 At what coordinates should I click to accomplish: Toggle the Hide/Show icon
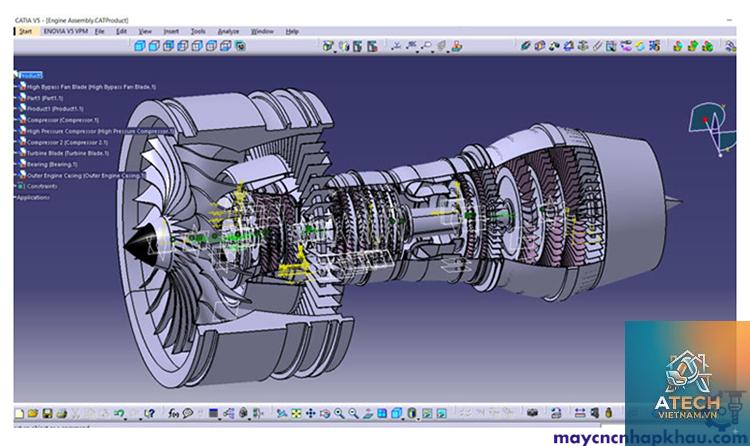(427, 413)
